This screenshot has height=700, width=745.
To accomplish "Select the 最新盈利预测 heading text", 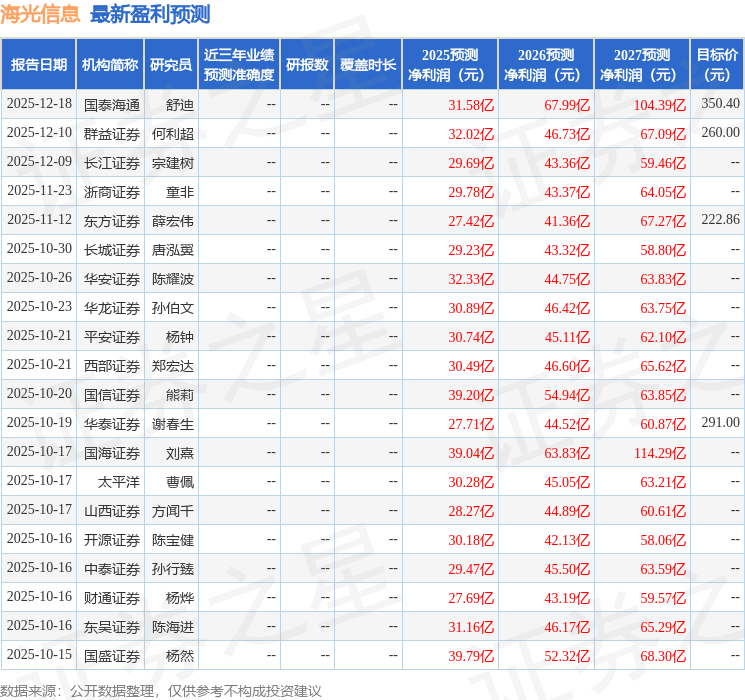I will click(x=150, y=14).
